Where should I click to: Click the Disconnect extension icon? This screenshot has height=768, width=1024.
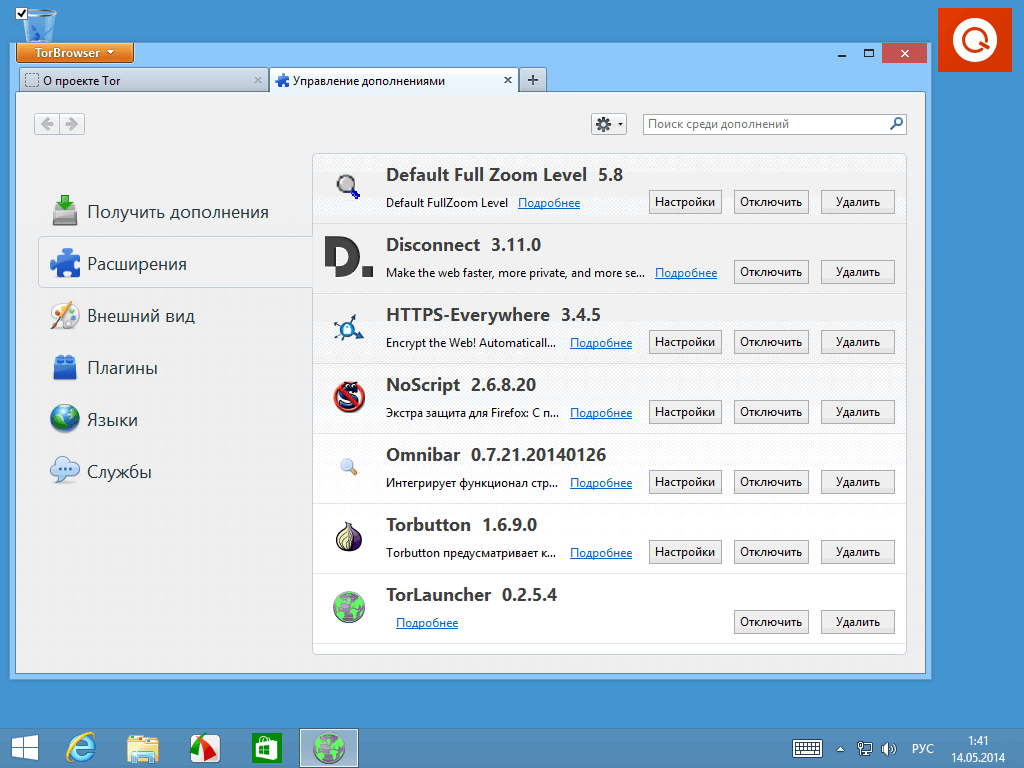[x=347, y=258]
